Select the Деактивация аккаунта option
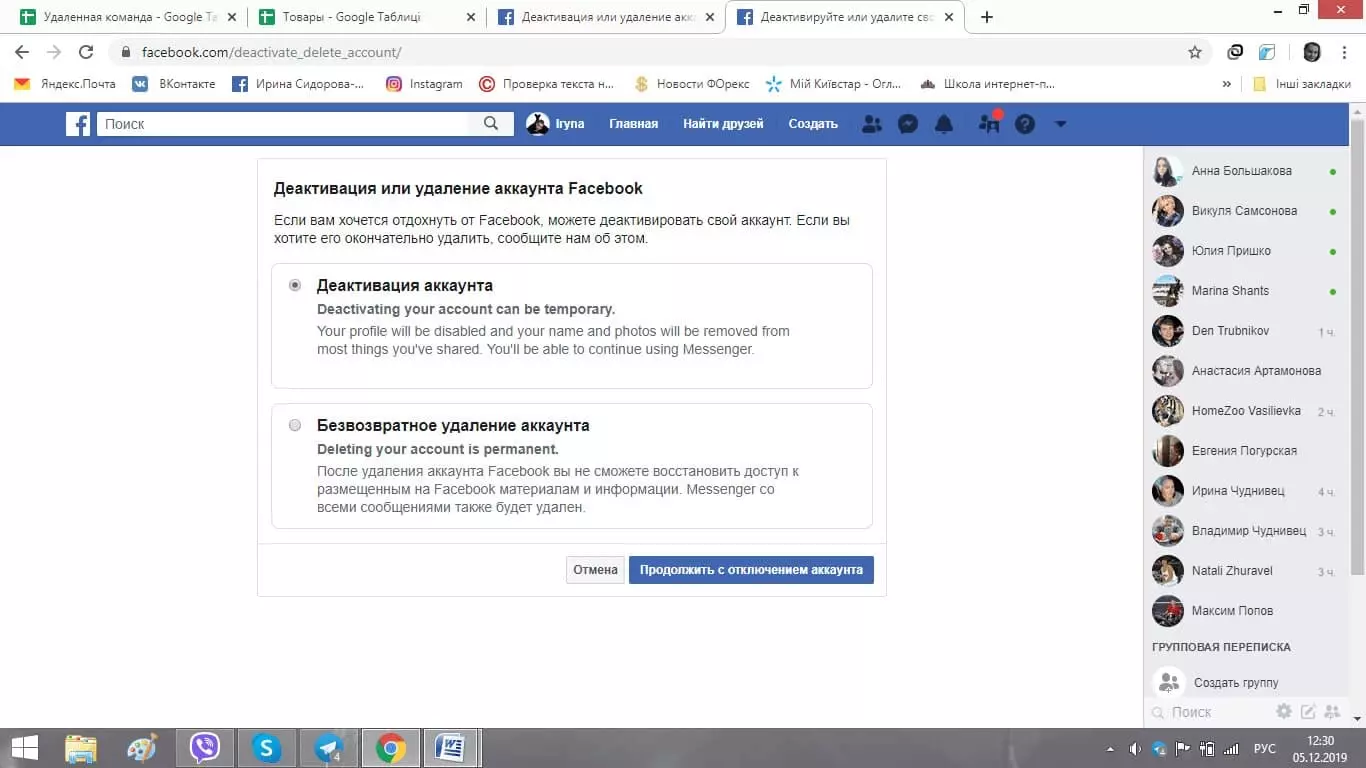1366x768 pixels. (295, 285)
